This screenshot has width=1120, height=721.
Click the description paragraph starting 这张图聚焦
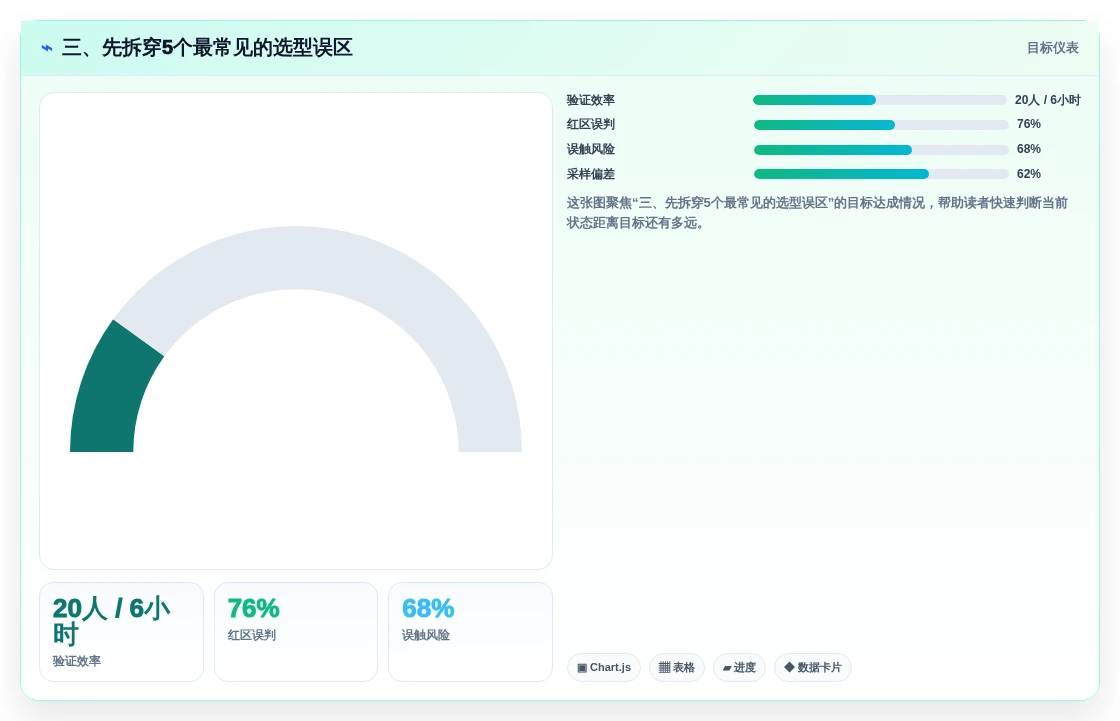817,213
